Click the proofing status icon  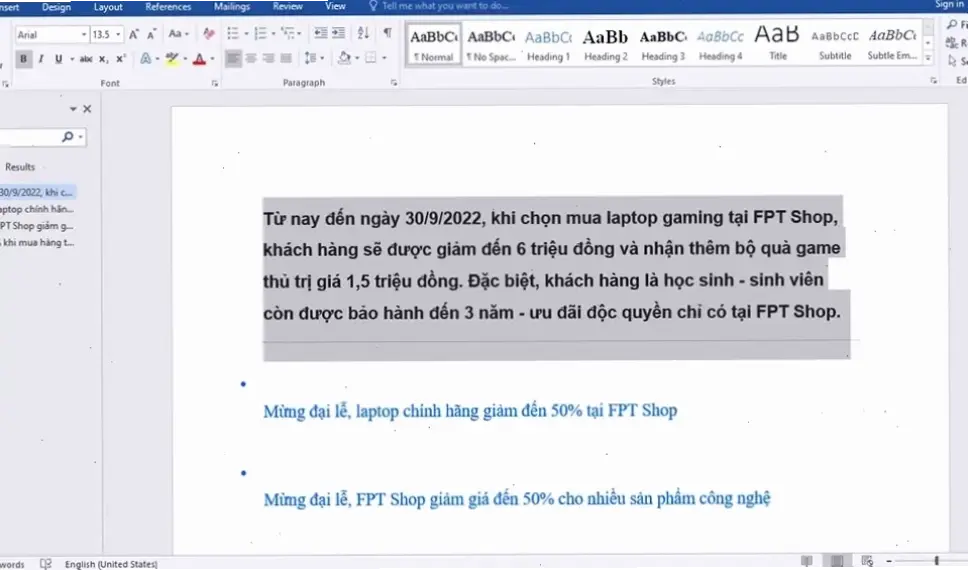[46, 564]
